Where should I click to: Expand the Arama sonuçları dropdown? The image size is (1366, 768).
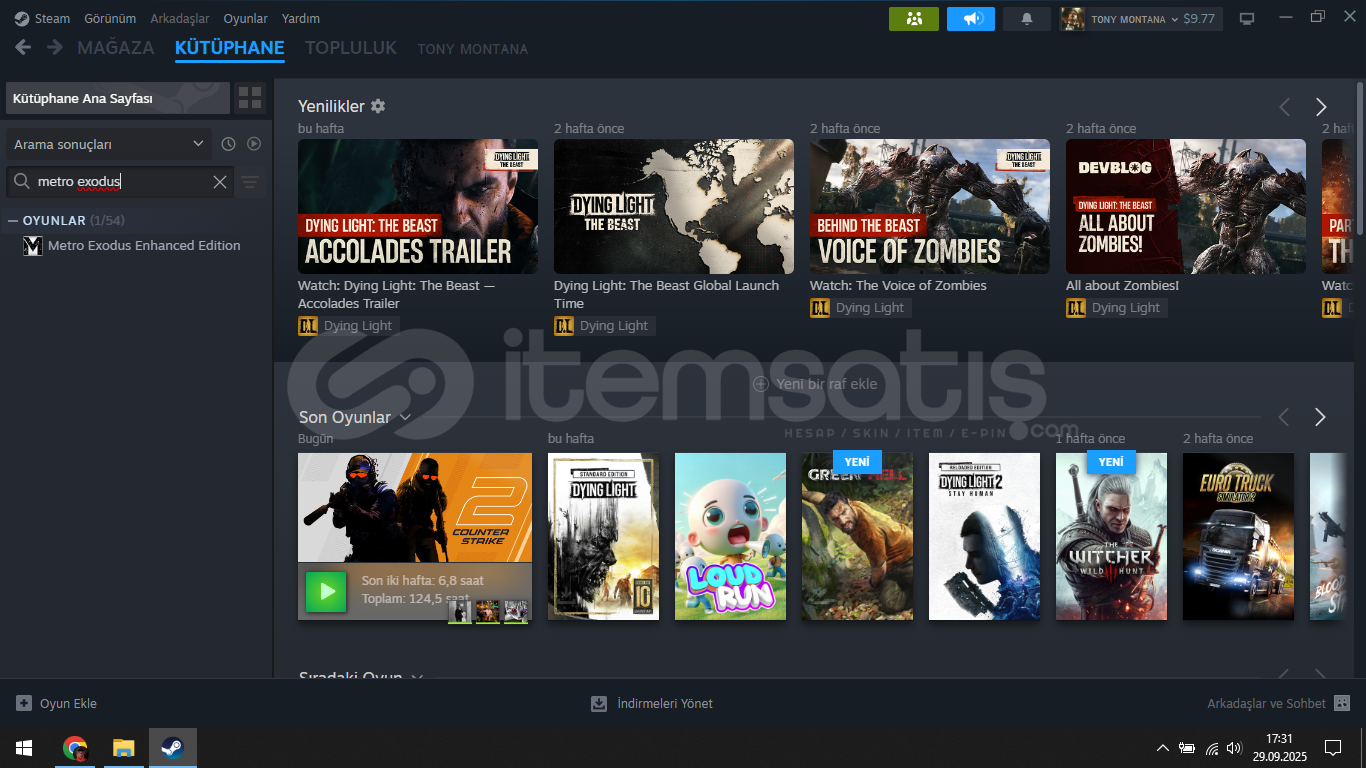[108, 144]
